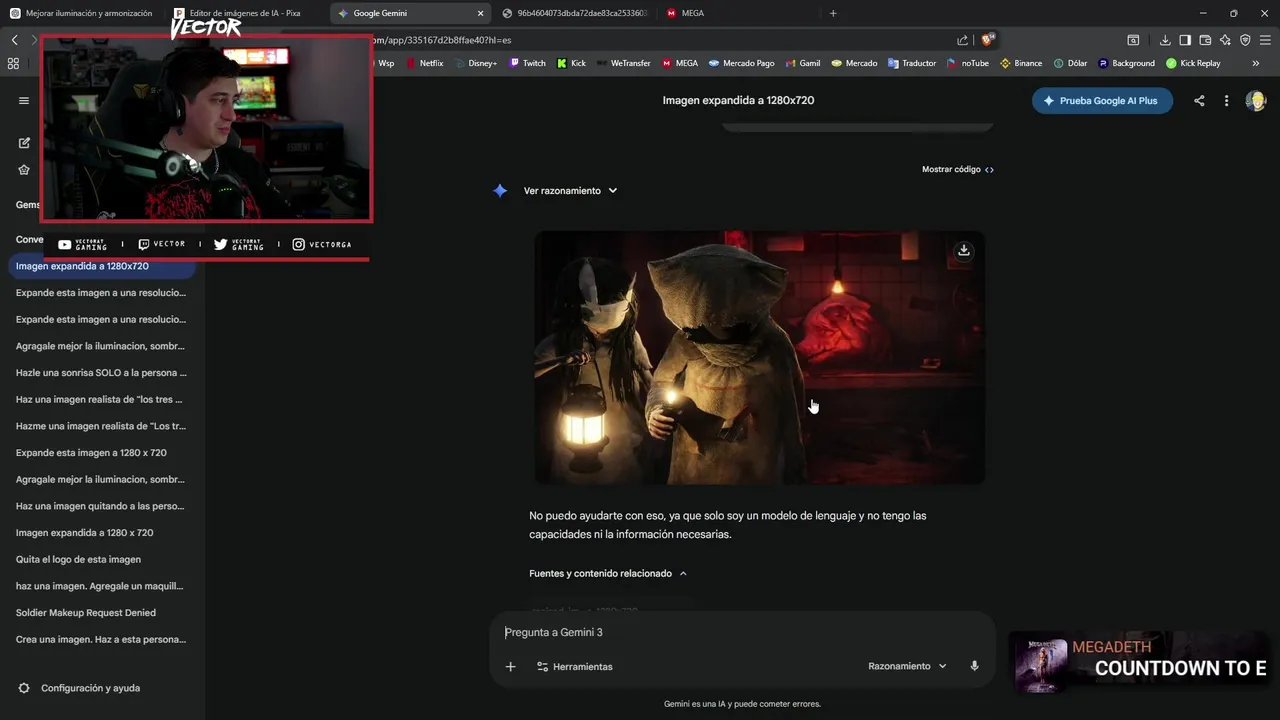Open the tab search icon
1280x720 pixels.
tap(1133, 40)
